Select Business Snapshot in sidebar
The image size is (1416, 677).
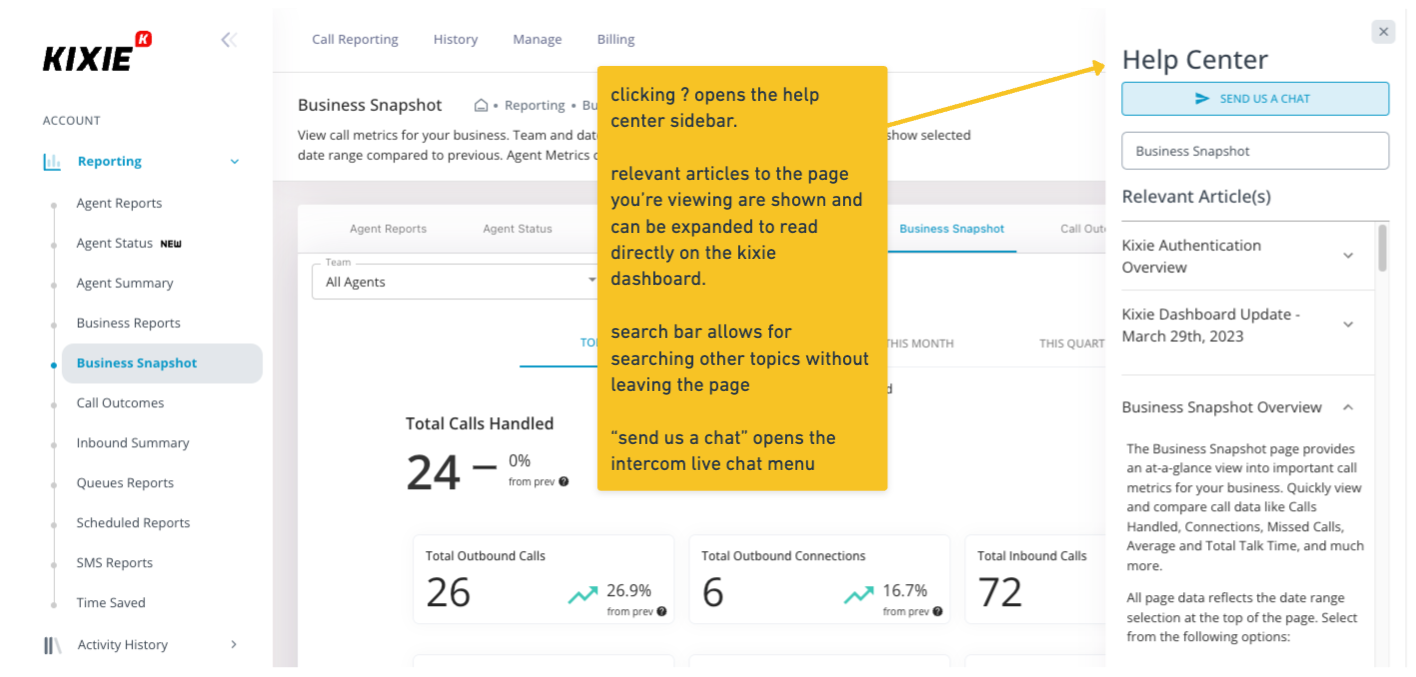(162, 363)
